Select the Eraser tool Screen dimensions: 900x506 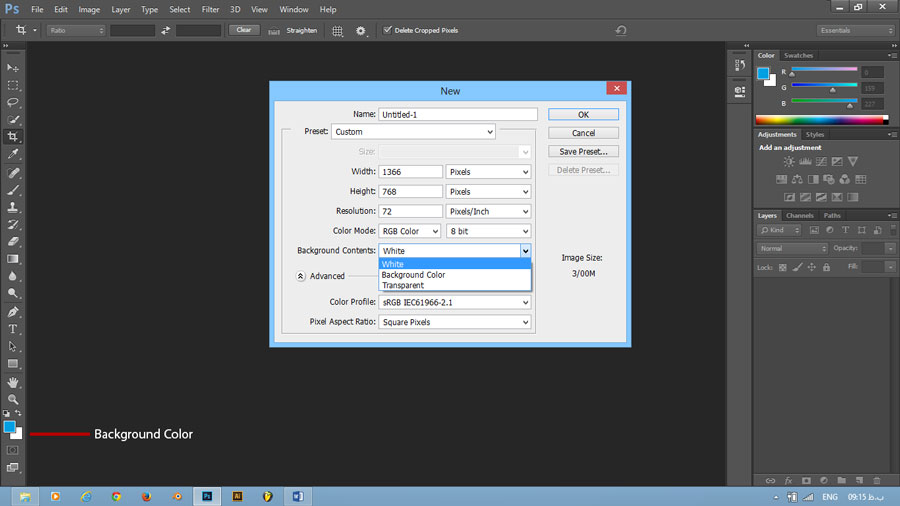pyautogui.click(x=13, y=242)
